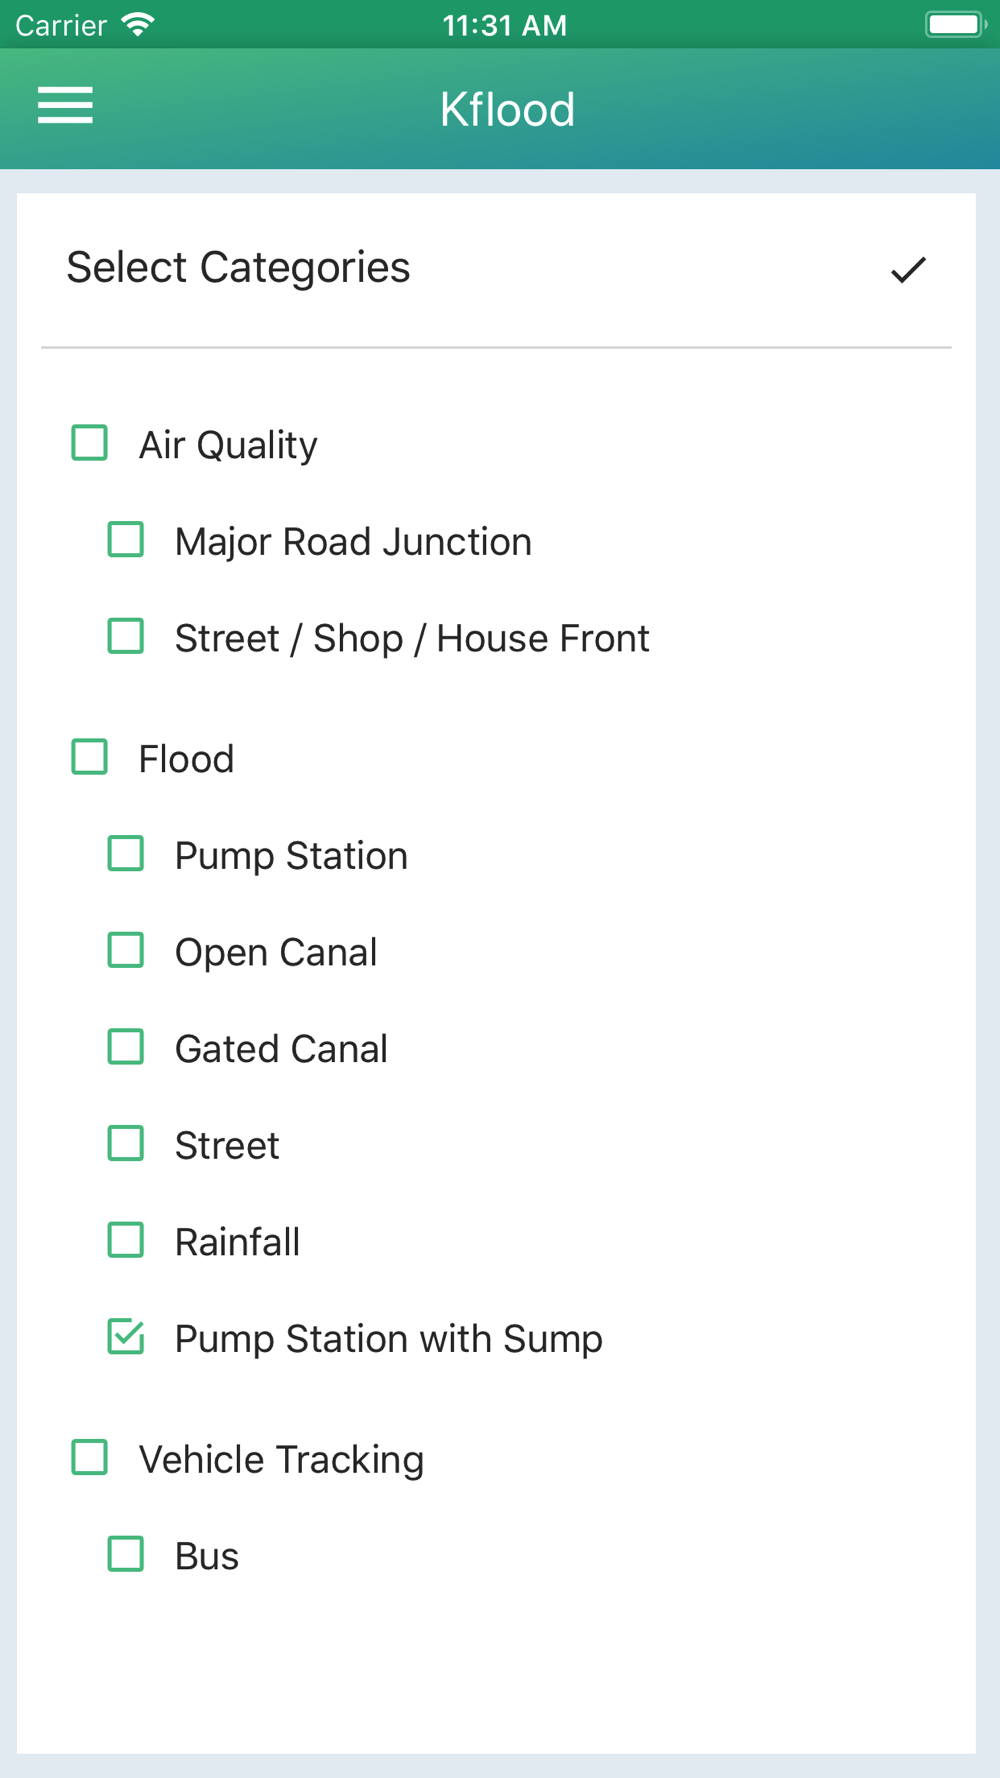Tap the Select Categories heading
Screen dimensions: 1000x1778
[x=238, y=268]
